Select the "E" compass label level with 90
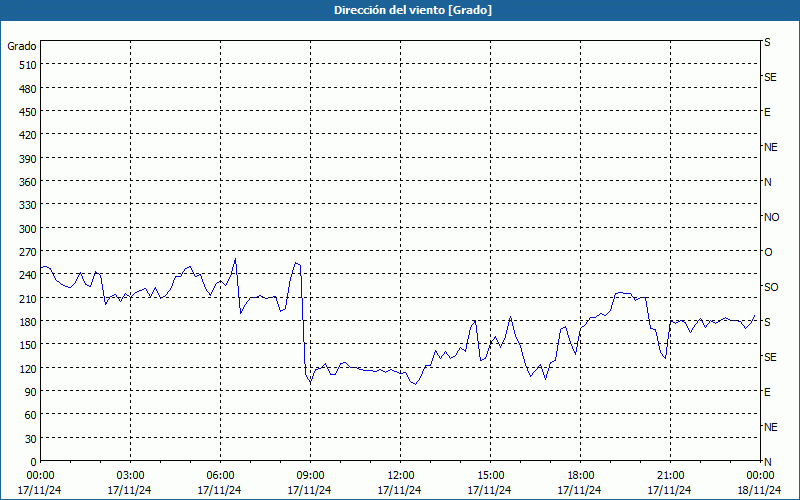800x500 pixels. 767,392
